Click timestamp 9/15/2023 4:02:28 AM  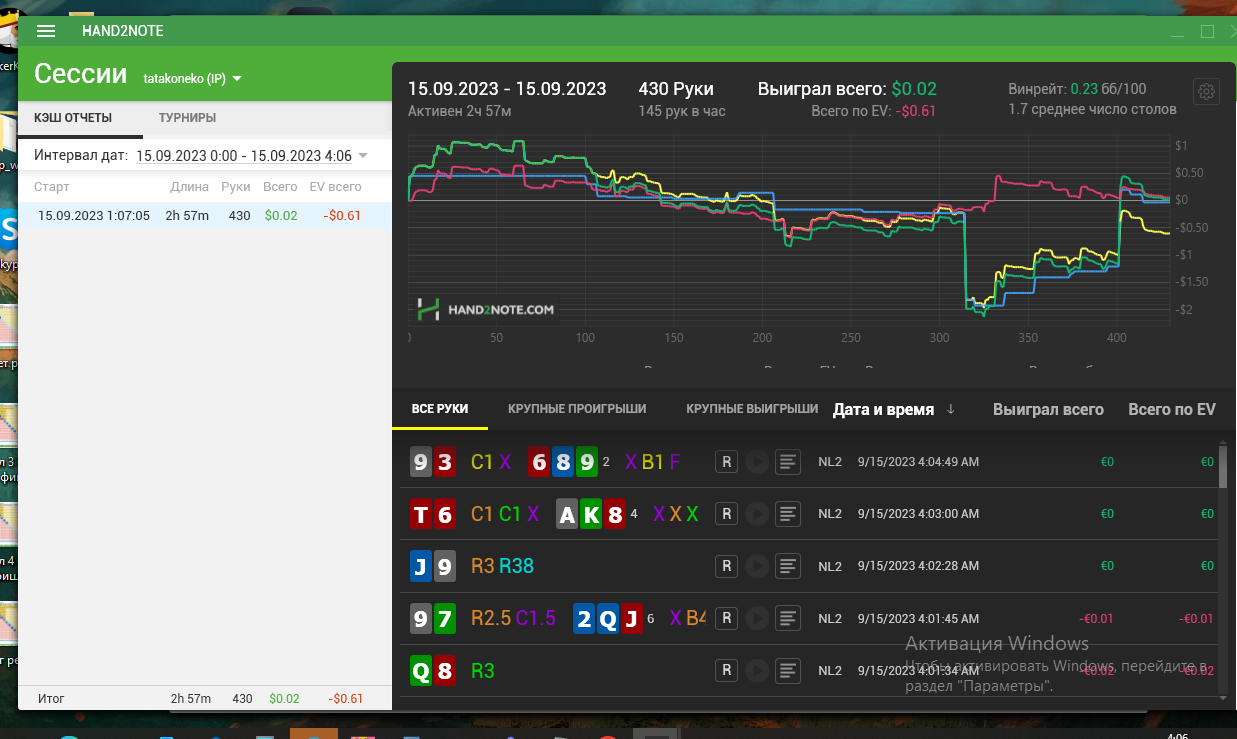point(918,566)
